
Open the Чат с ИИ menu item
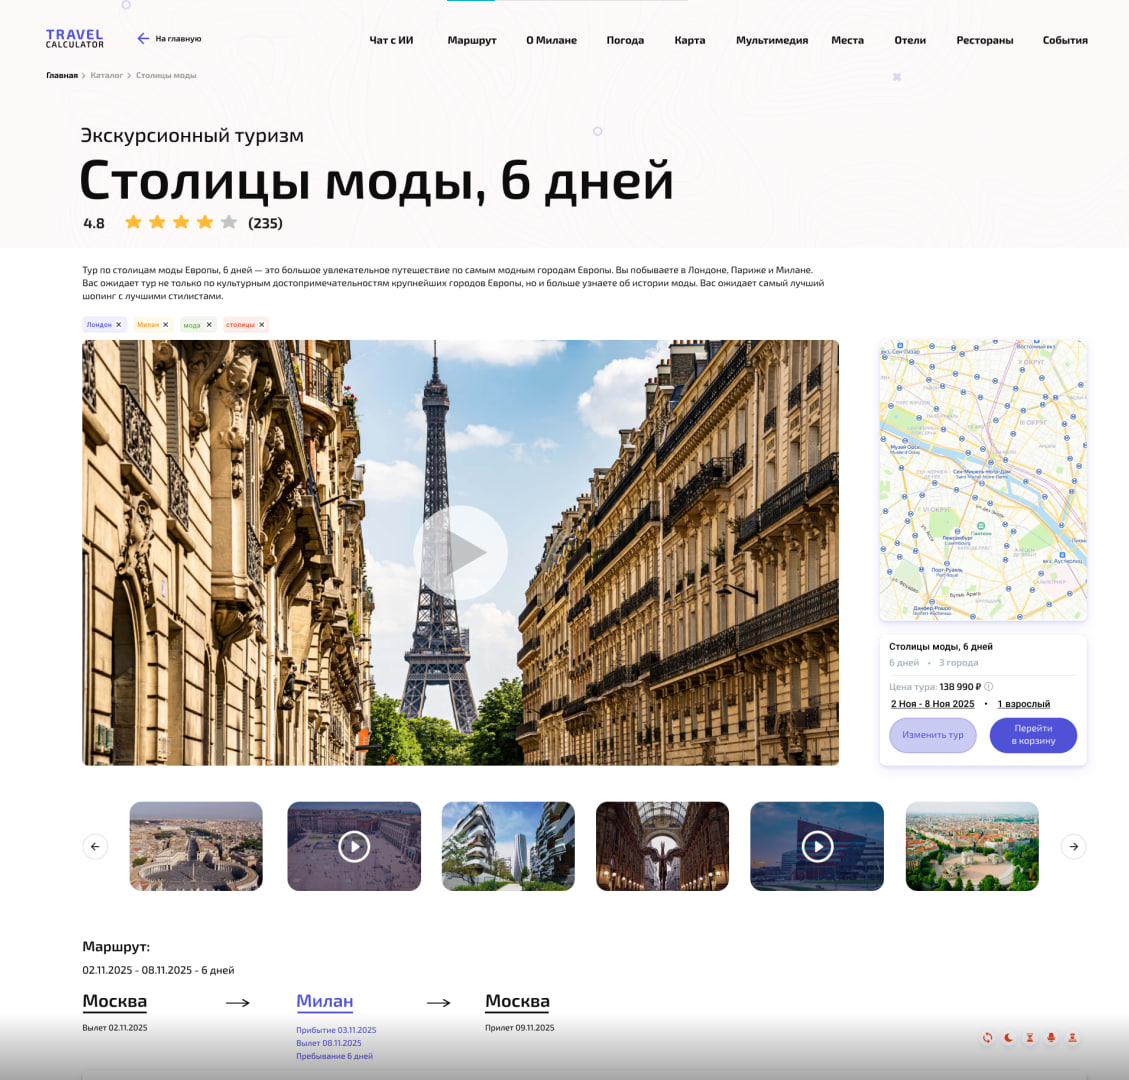click(391, 40)
